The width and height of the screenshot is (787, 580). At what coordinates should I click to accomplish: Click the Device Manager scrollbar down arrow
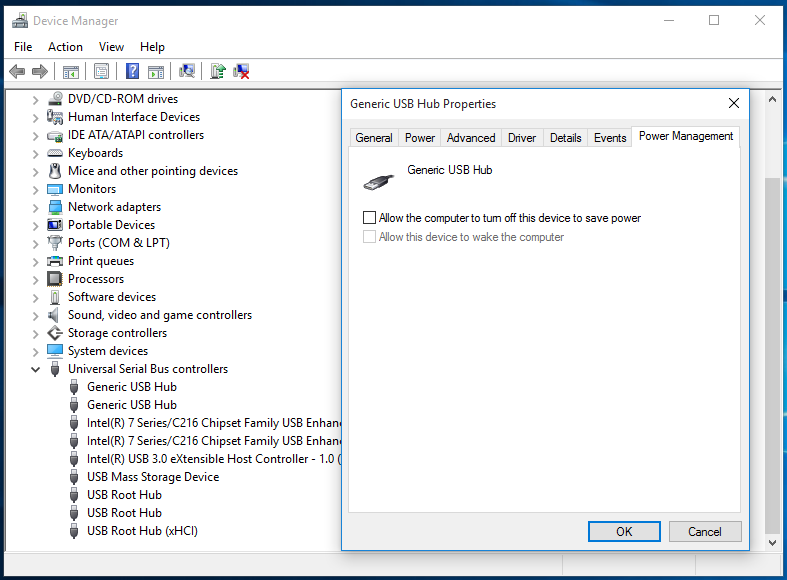tap(772, 542)
